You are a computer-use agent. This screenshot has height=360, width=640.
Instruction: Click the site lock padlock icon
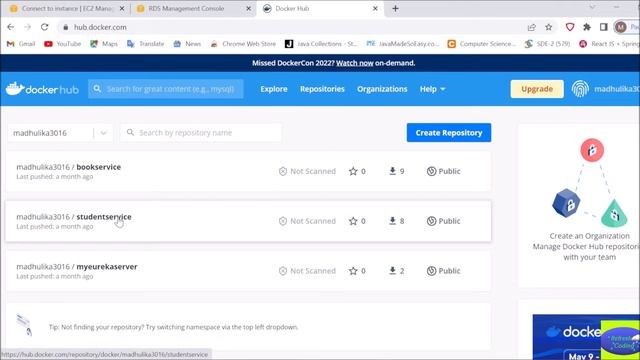coord(65,27)
